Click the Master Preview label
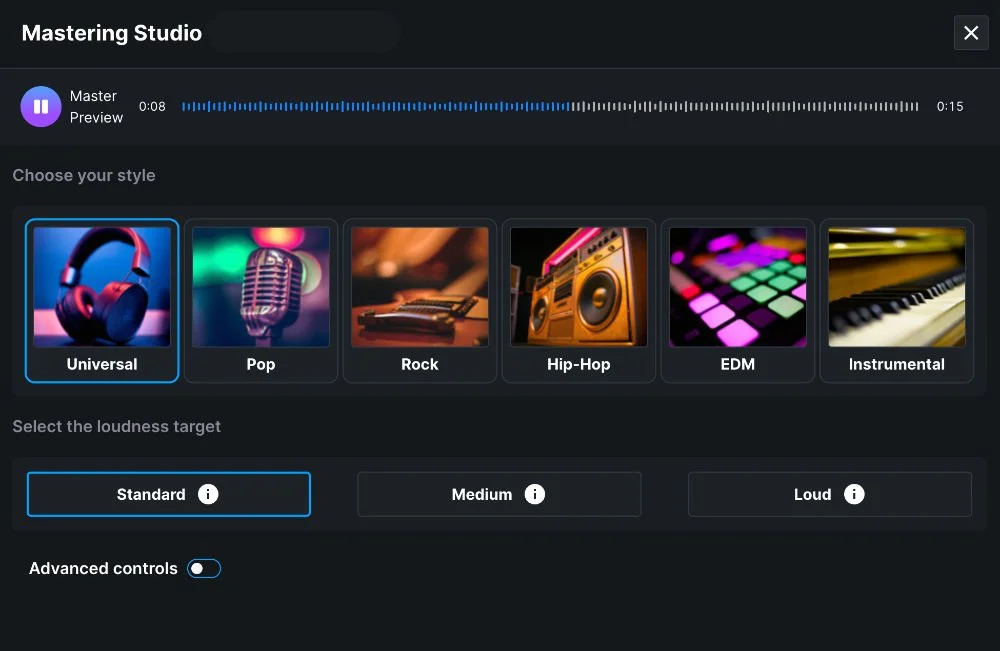Viewport: 1000px width, 651px height. pyautogui.click(x=96, y=105)
